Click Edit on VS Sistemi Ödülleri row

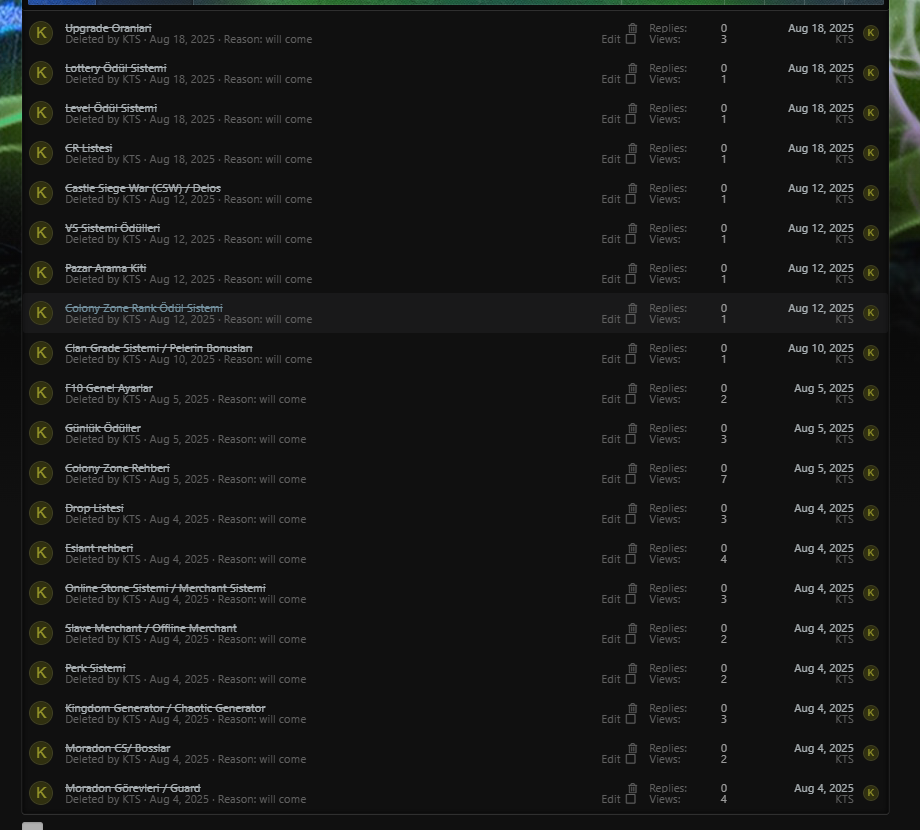(x=610, y=239)
